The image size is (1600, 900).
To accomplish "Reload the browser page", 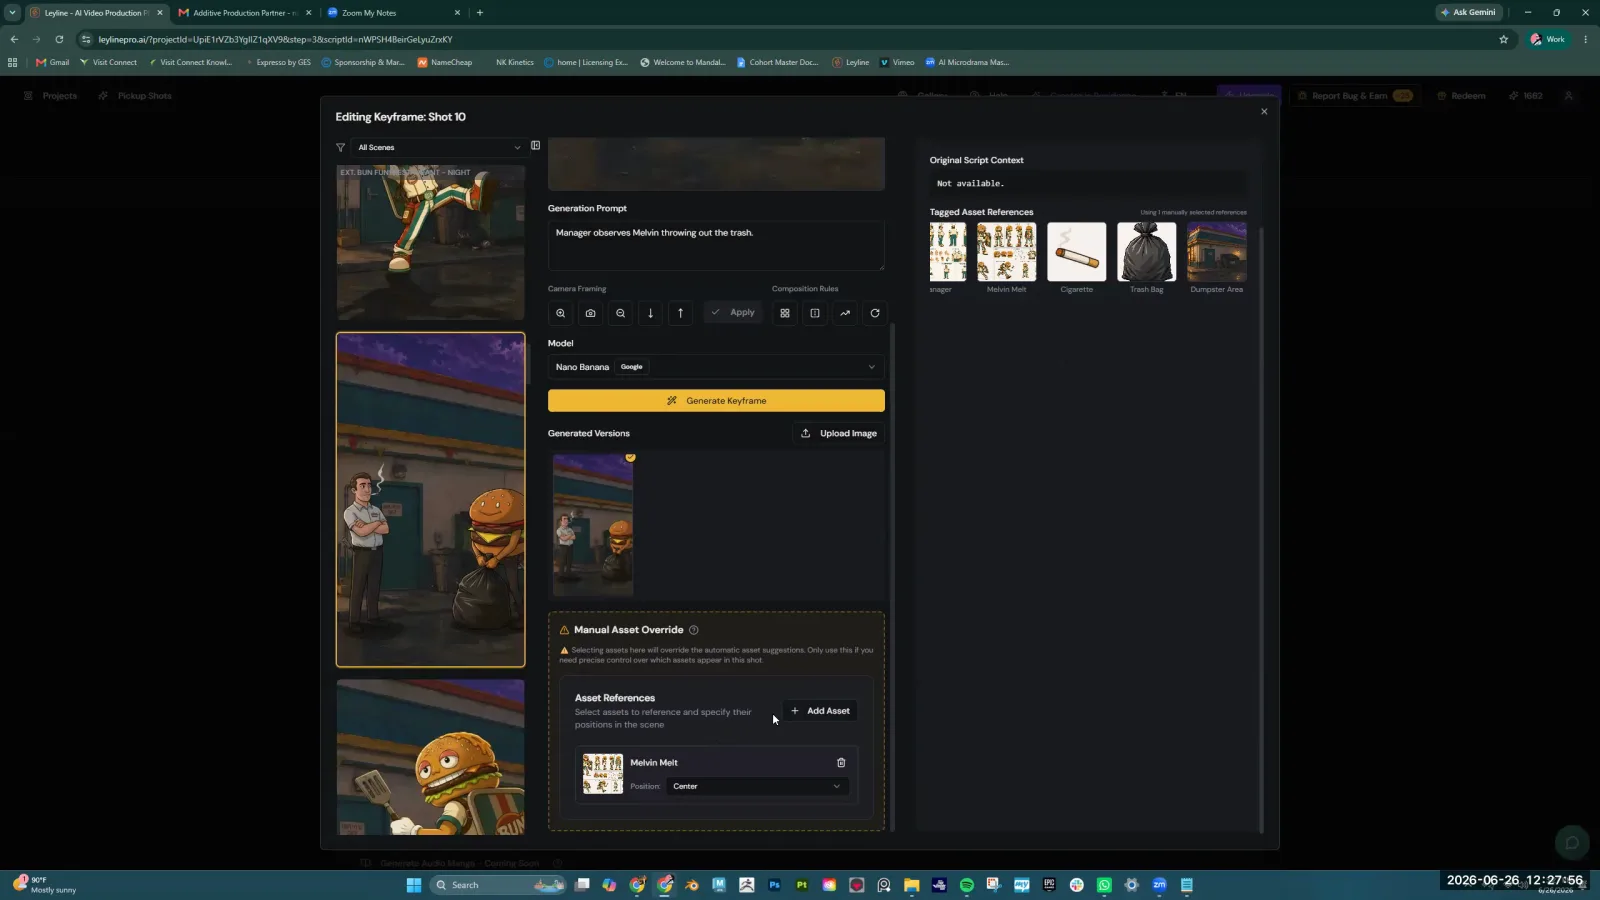I will [x=59, y=39].
